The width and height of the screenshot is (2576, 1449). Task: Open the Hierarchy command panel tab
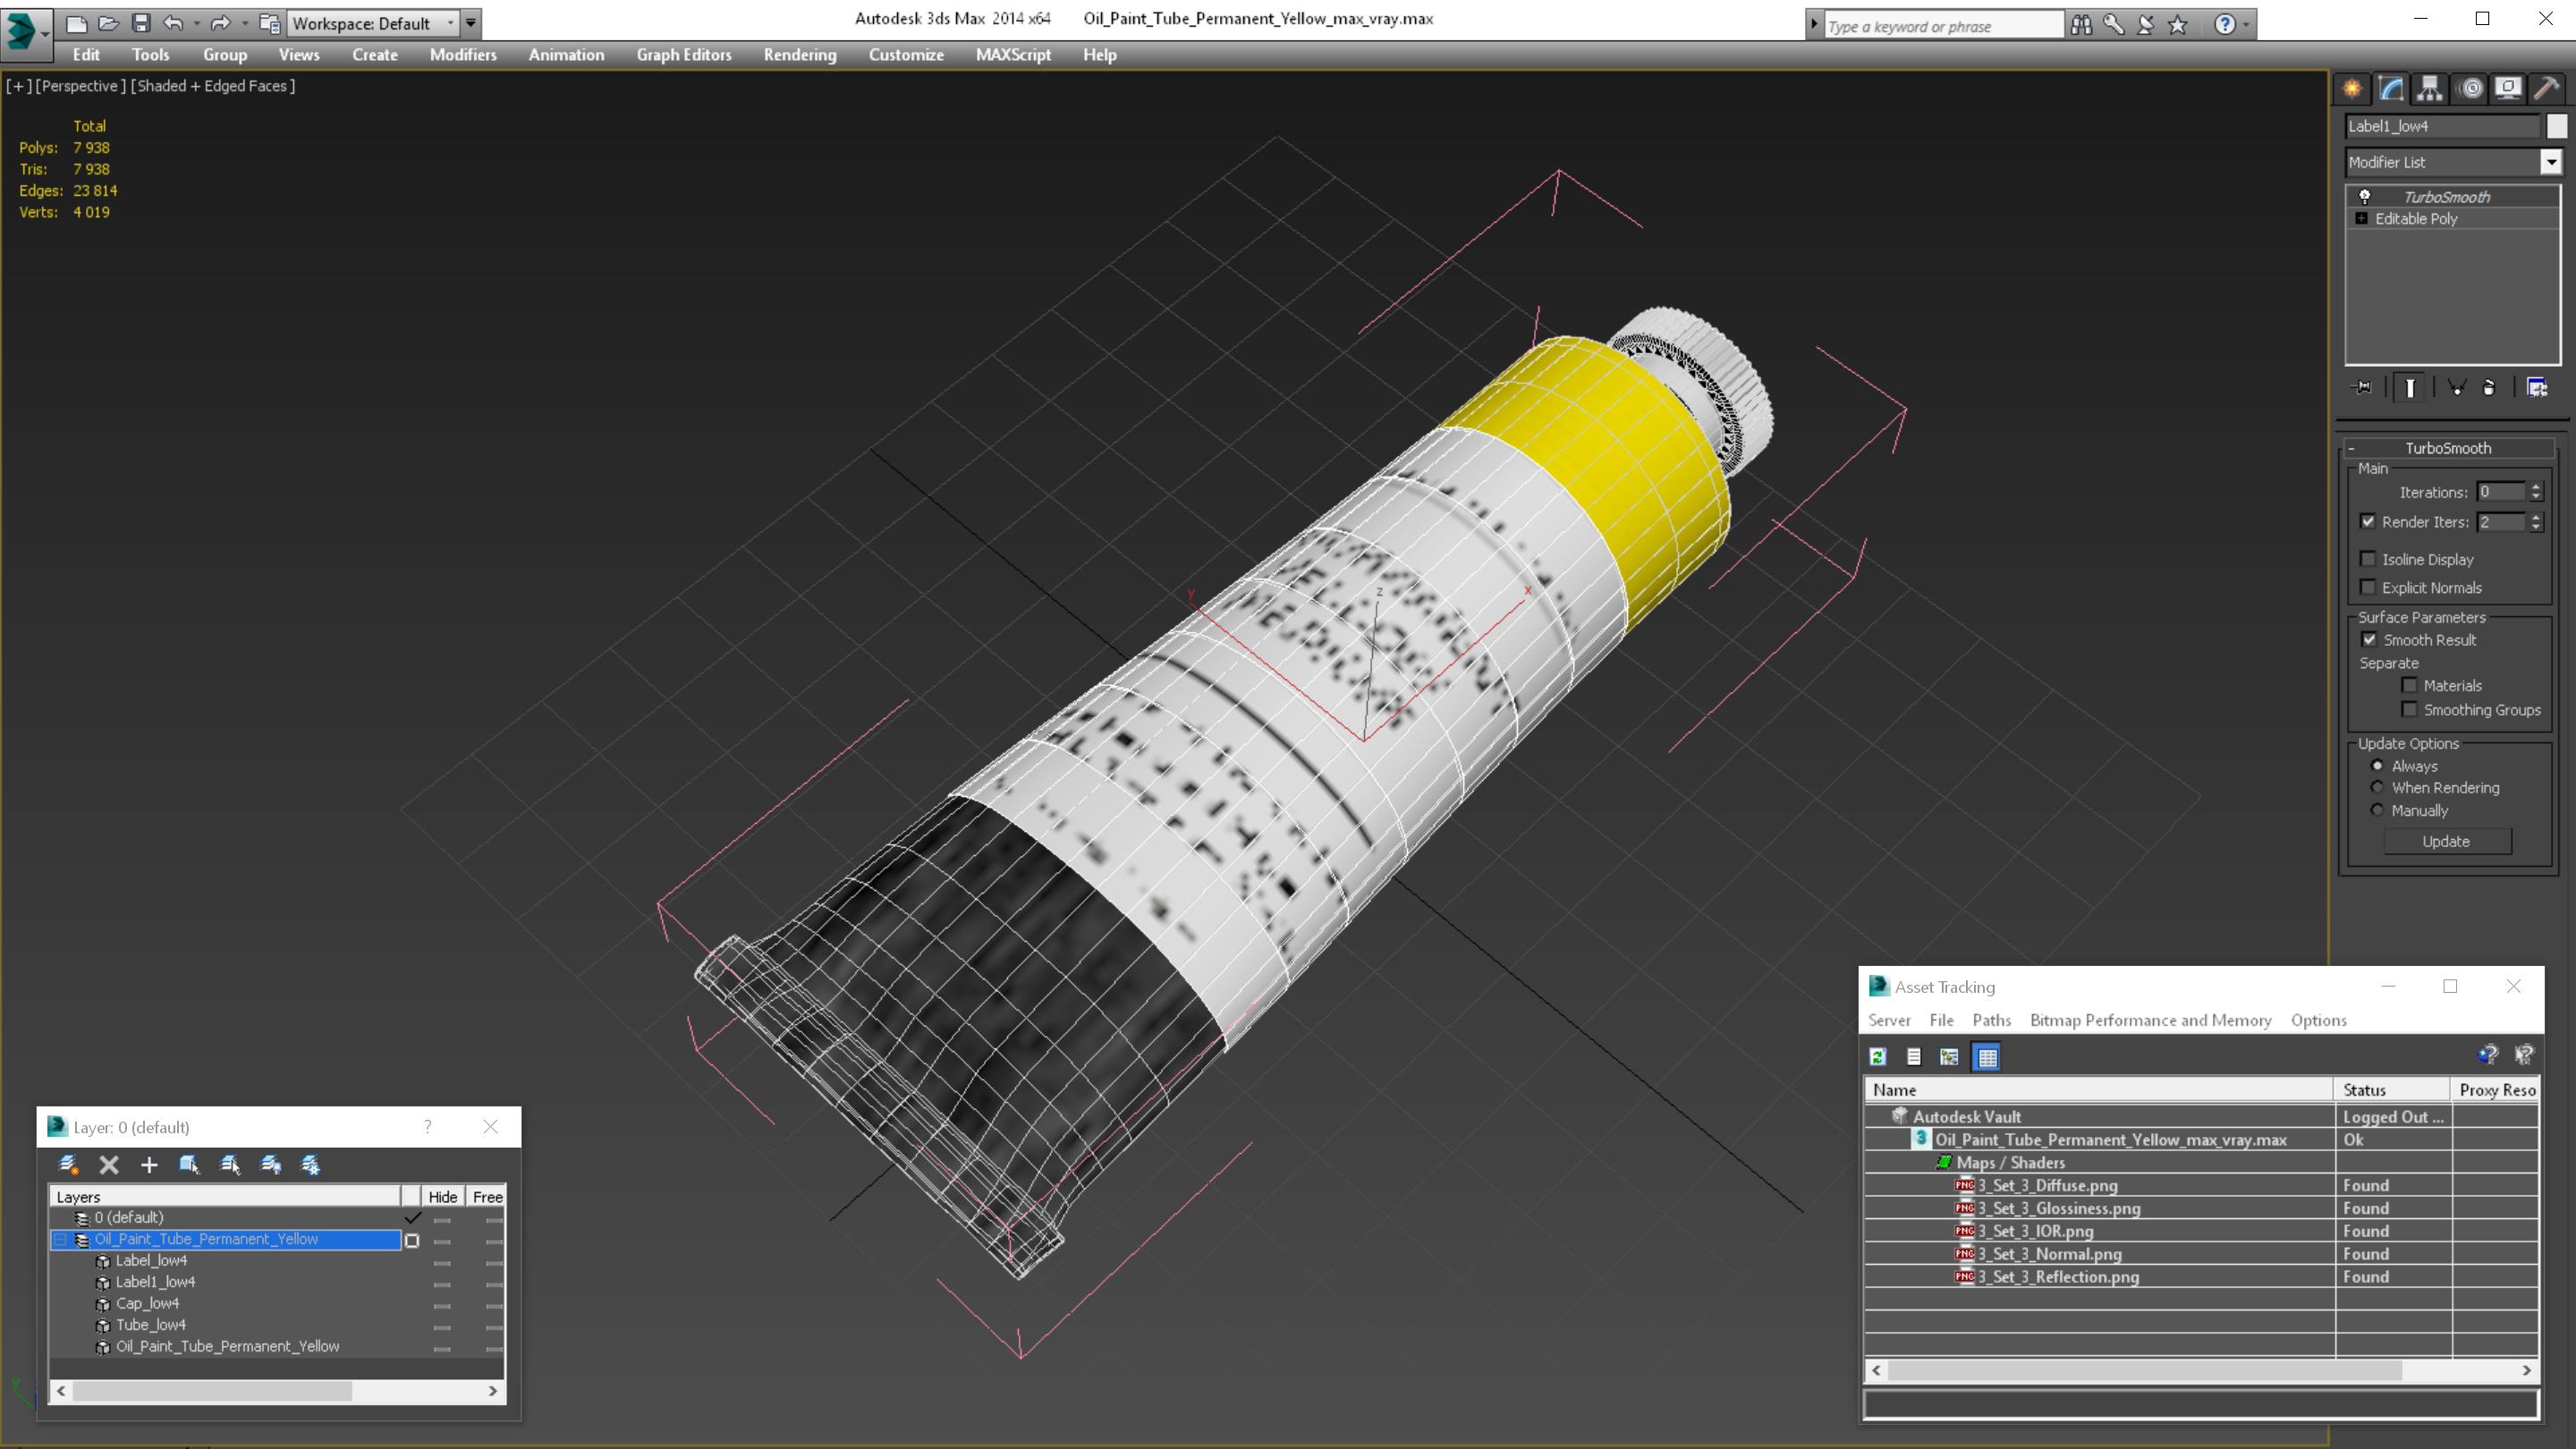pos(2430,88)
